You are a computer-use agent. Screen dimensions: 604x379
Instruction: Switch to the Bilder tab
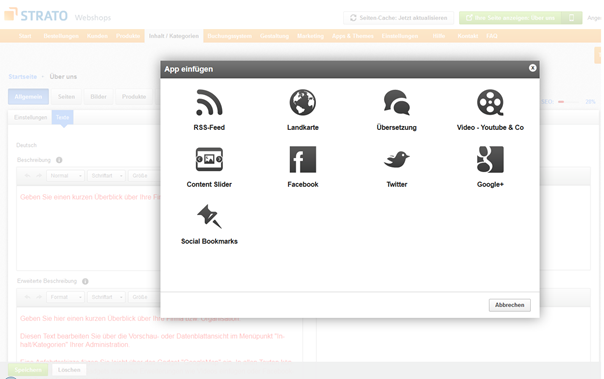99,97
